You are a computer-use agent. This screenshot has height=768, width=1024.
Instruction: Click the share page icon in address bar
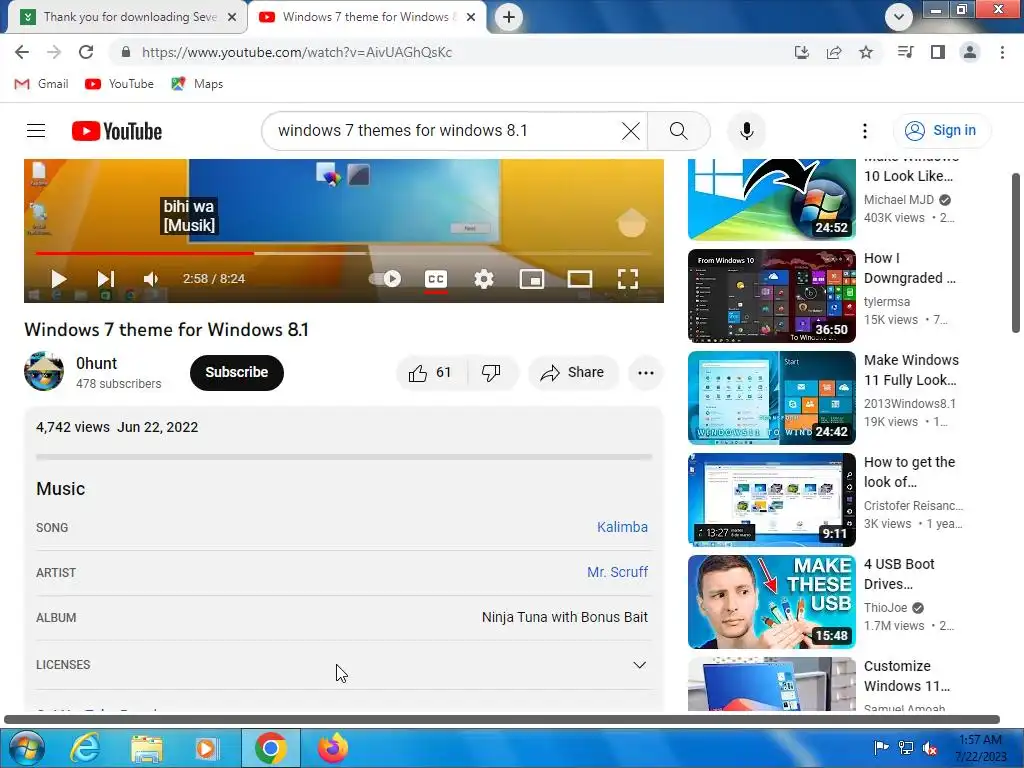834,52
